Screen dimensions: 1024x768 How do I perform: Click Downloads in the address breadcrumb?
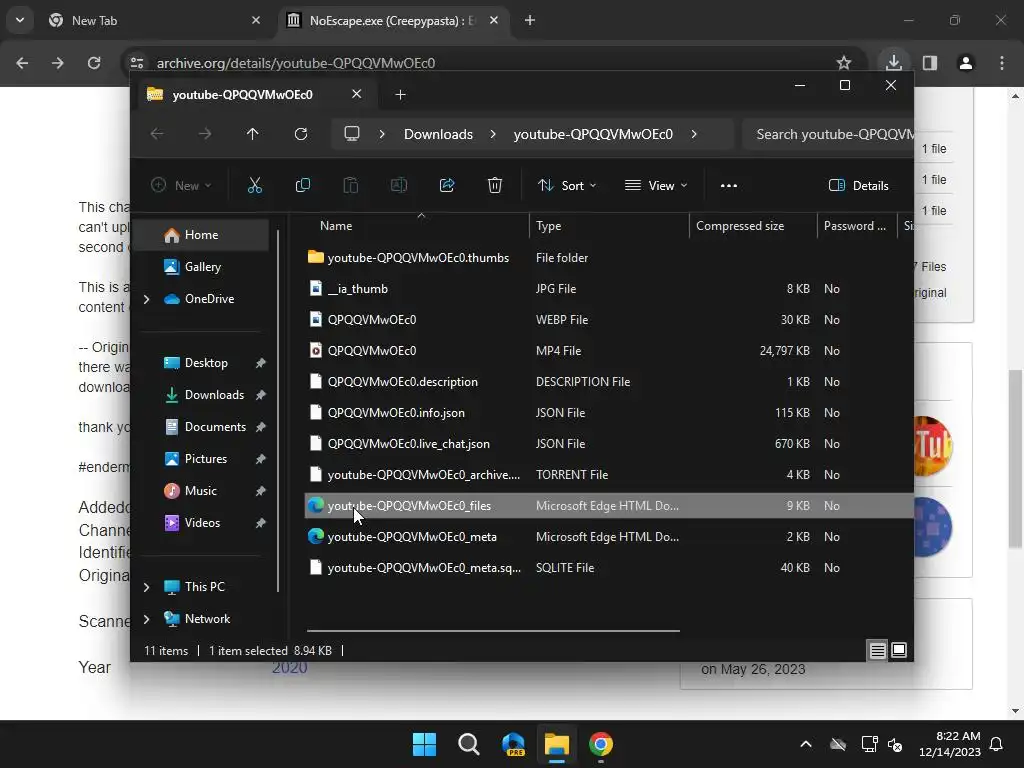point(438,134)
